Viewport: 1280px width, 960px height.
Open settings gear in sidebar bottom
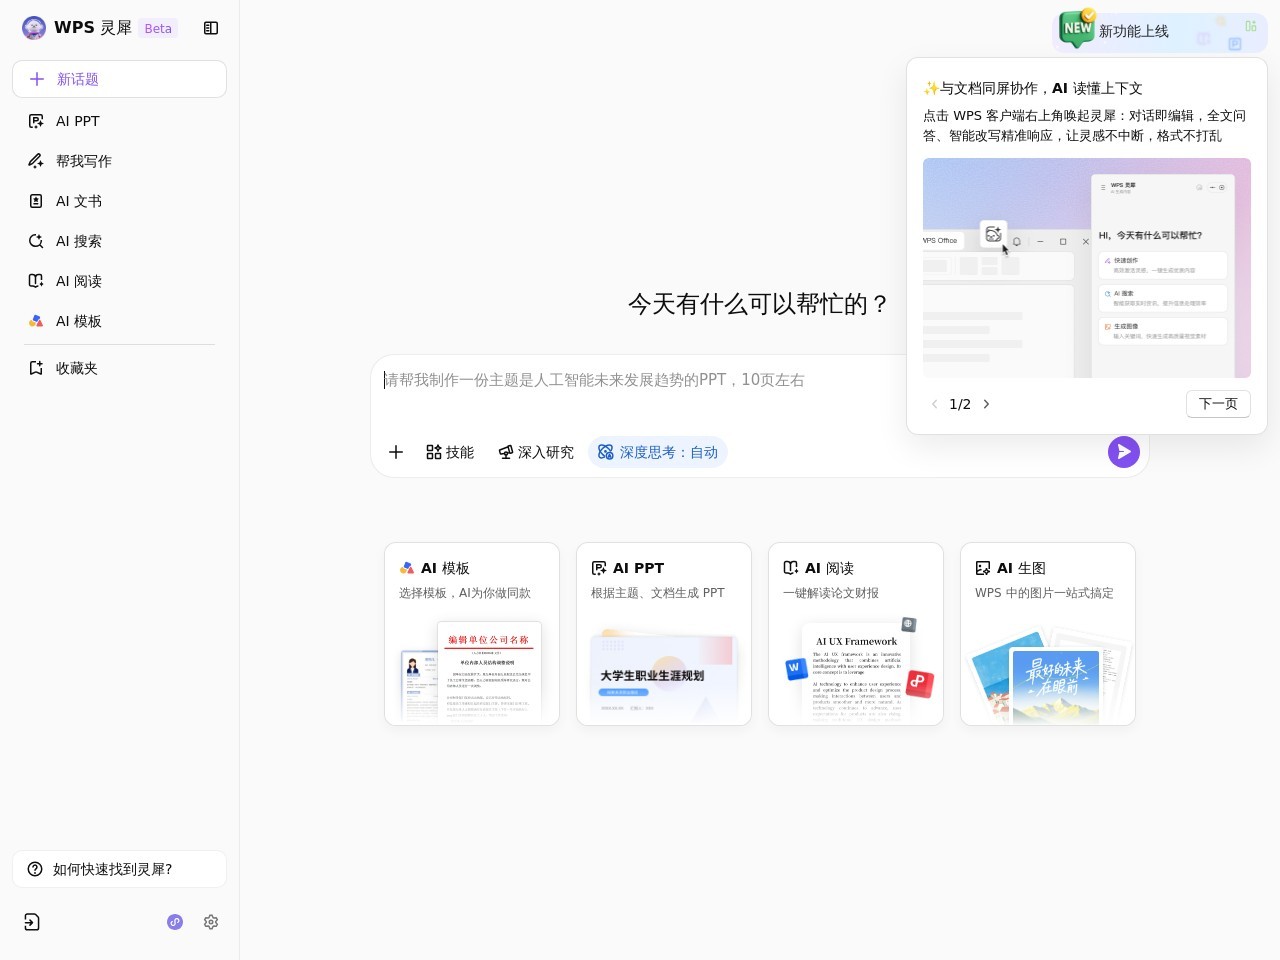click(x=211, y=922)
